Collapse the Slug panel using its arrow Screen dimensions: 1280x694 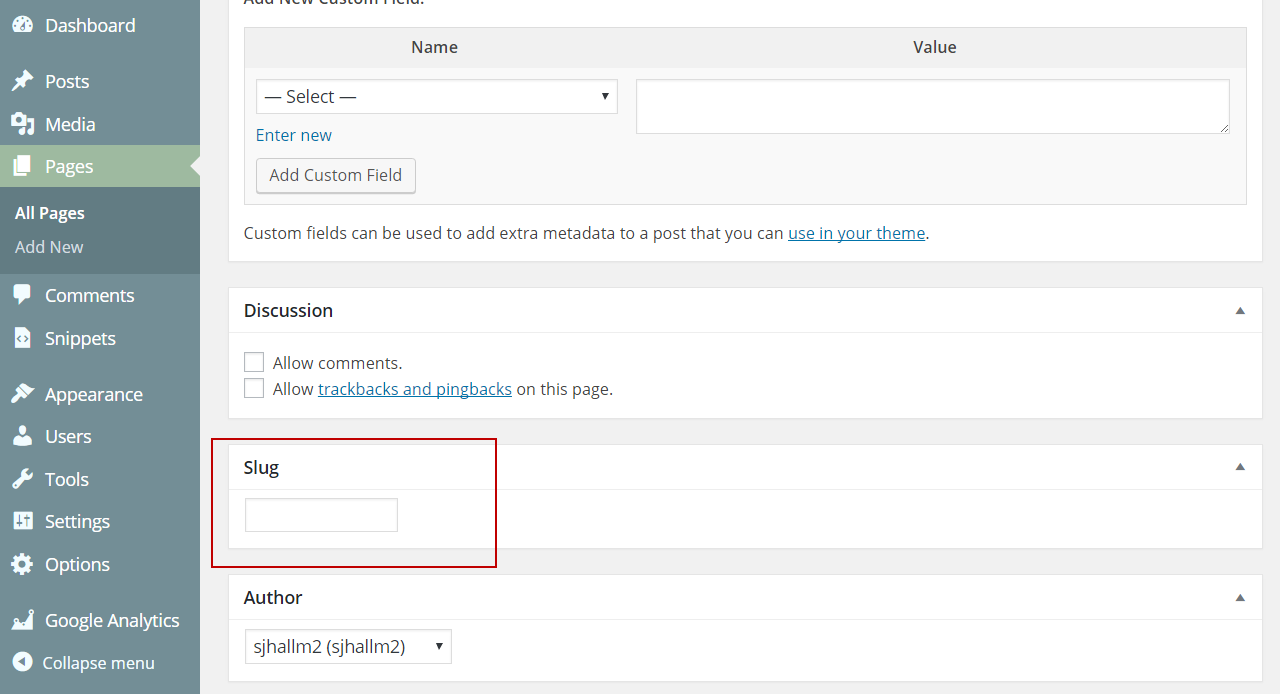[x=1240, y=467]
